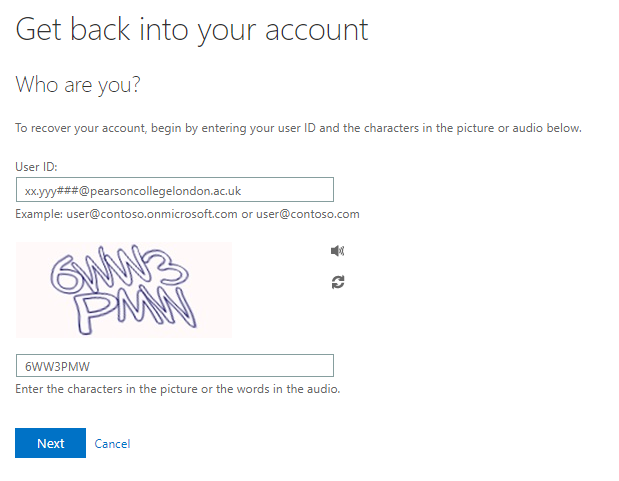Click the recover your account instruction sentence
619x481 pixels.
[x=298, y=128]
